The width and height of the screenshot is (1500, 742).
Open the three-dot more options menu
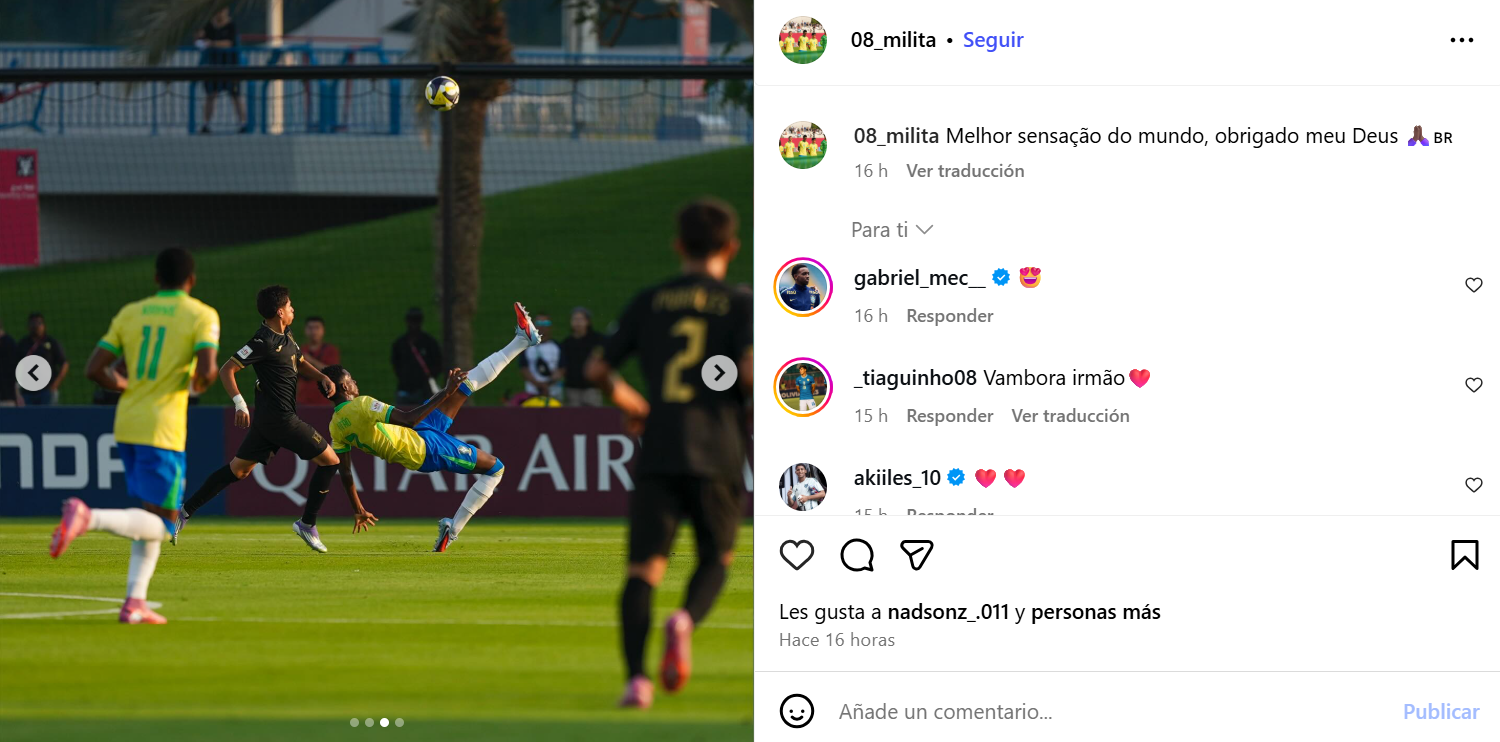click(x=1462, y=40)
